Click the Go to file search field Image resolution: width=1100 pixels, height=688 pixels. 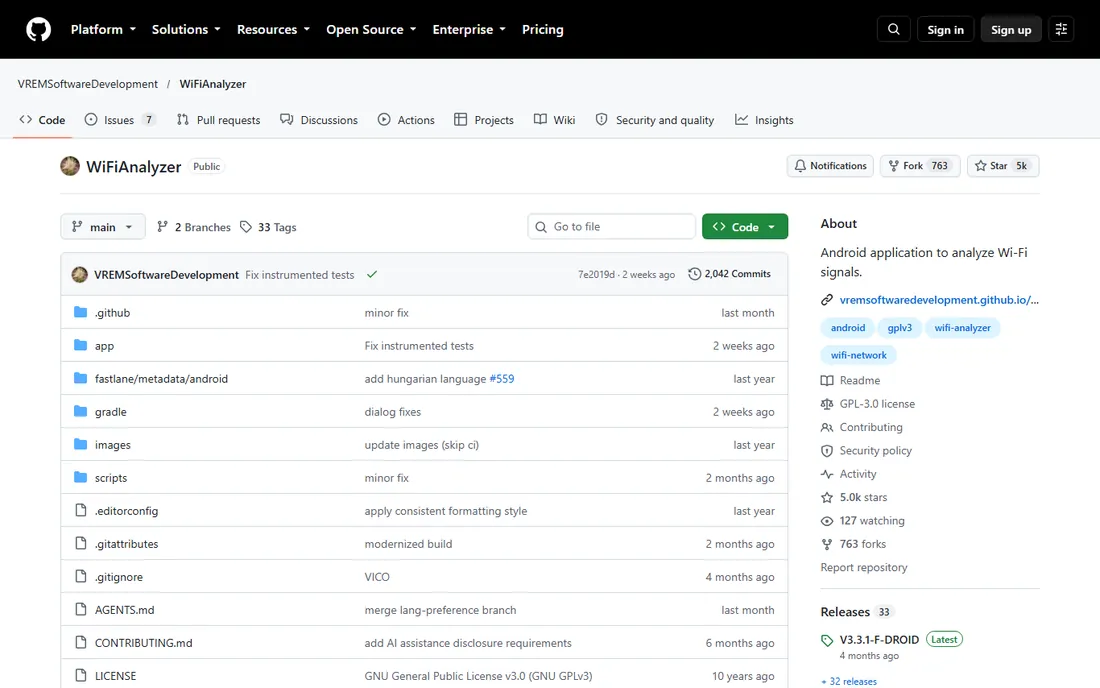[611, 227]
